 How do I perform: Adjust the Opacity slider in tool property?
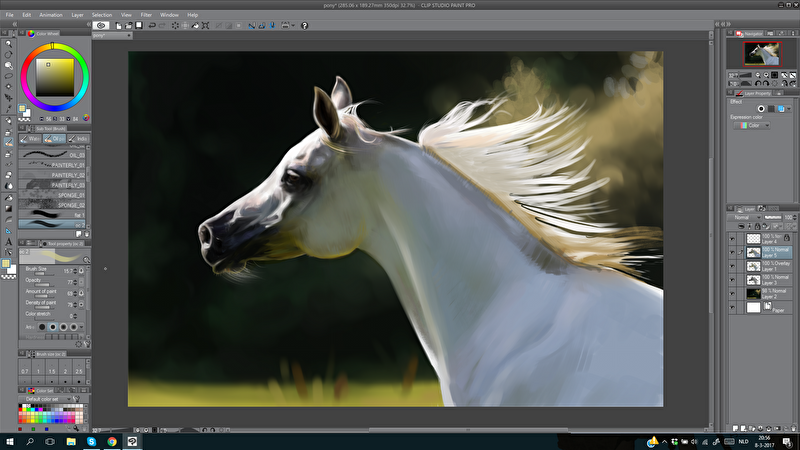(42, 285)
